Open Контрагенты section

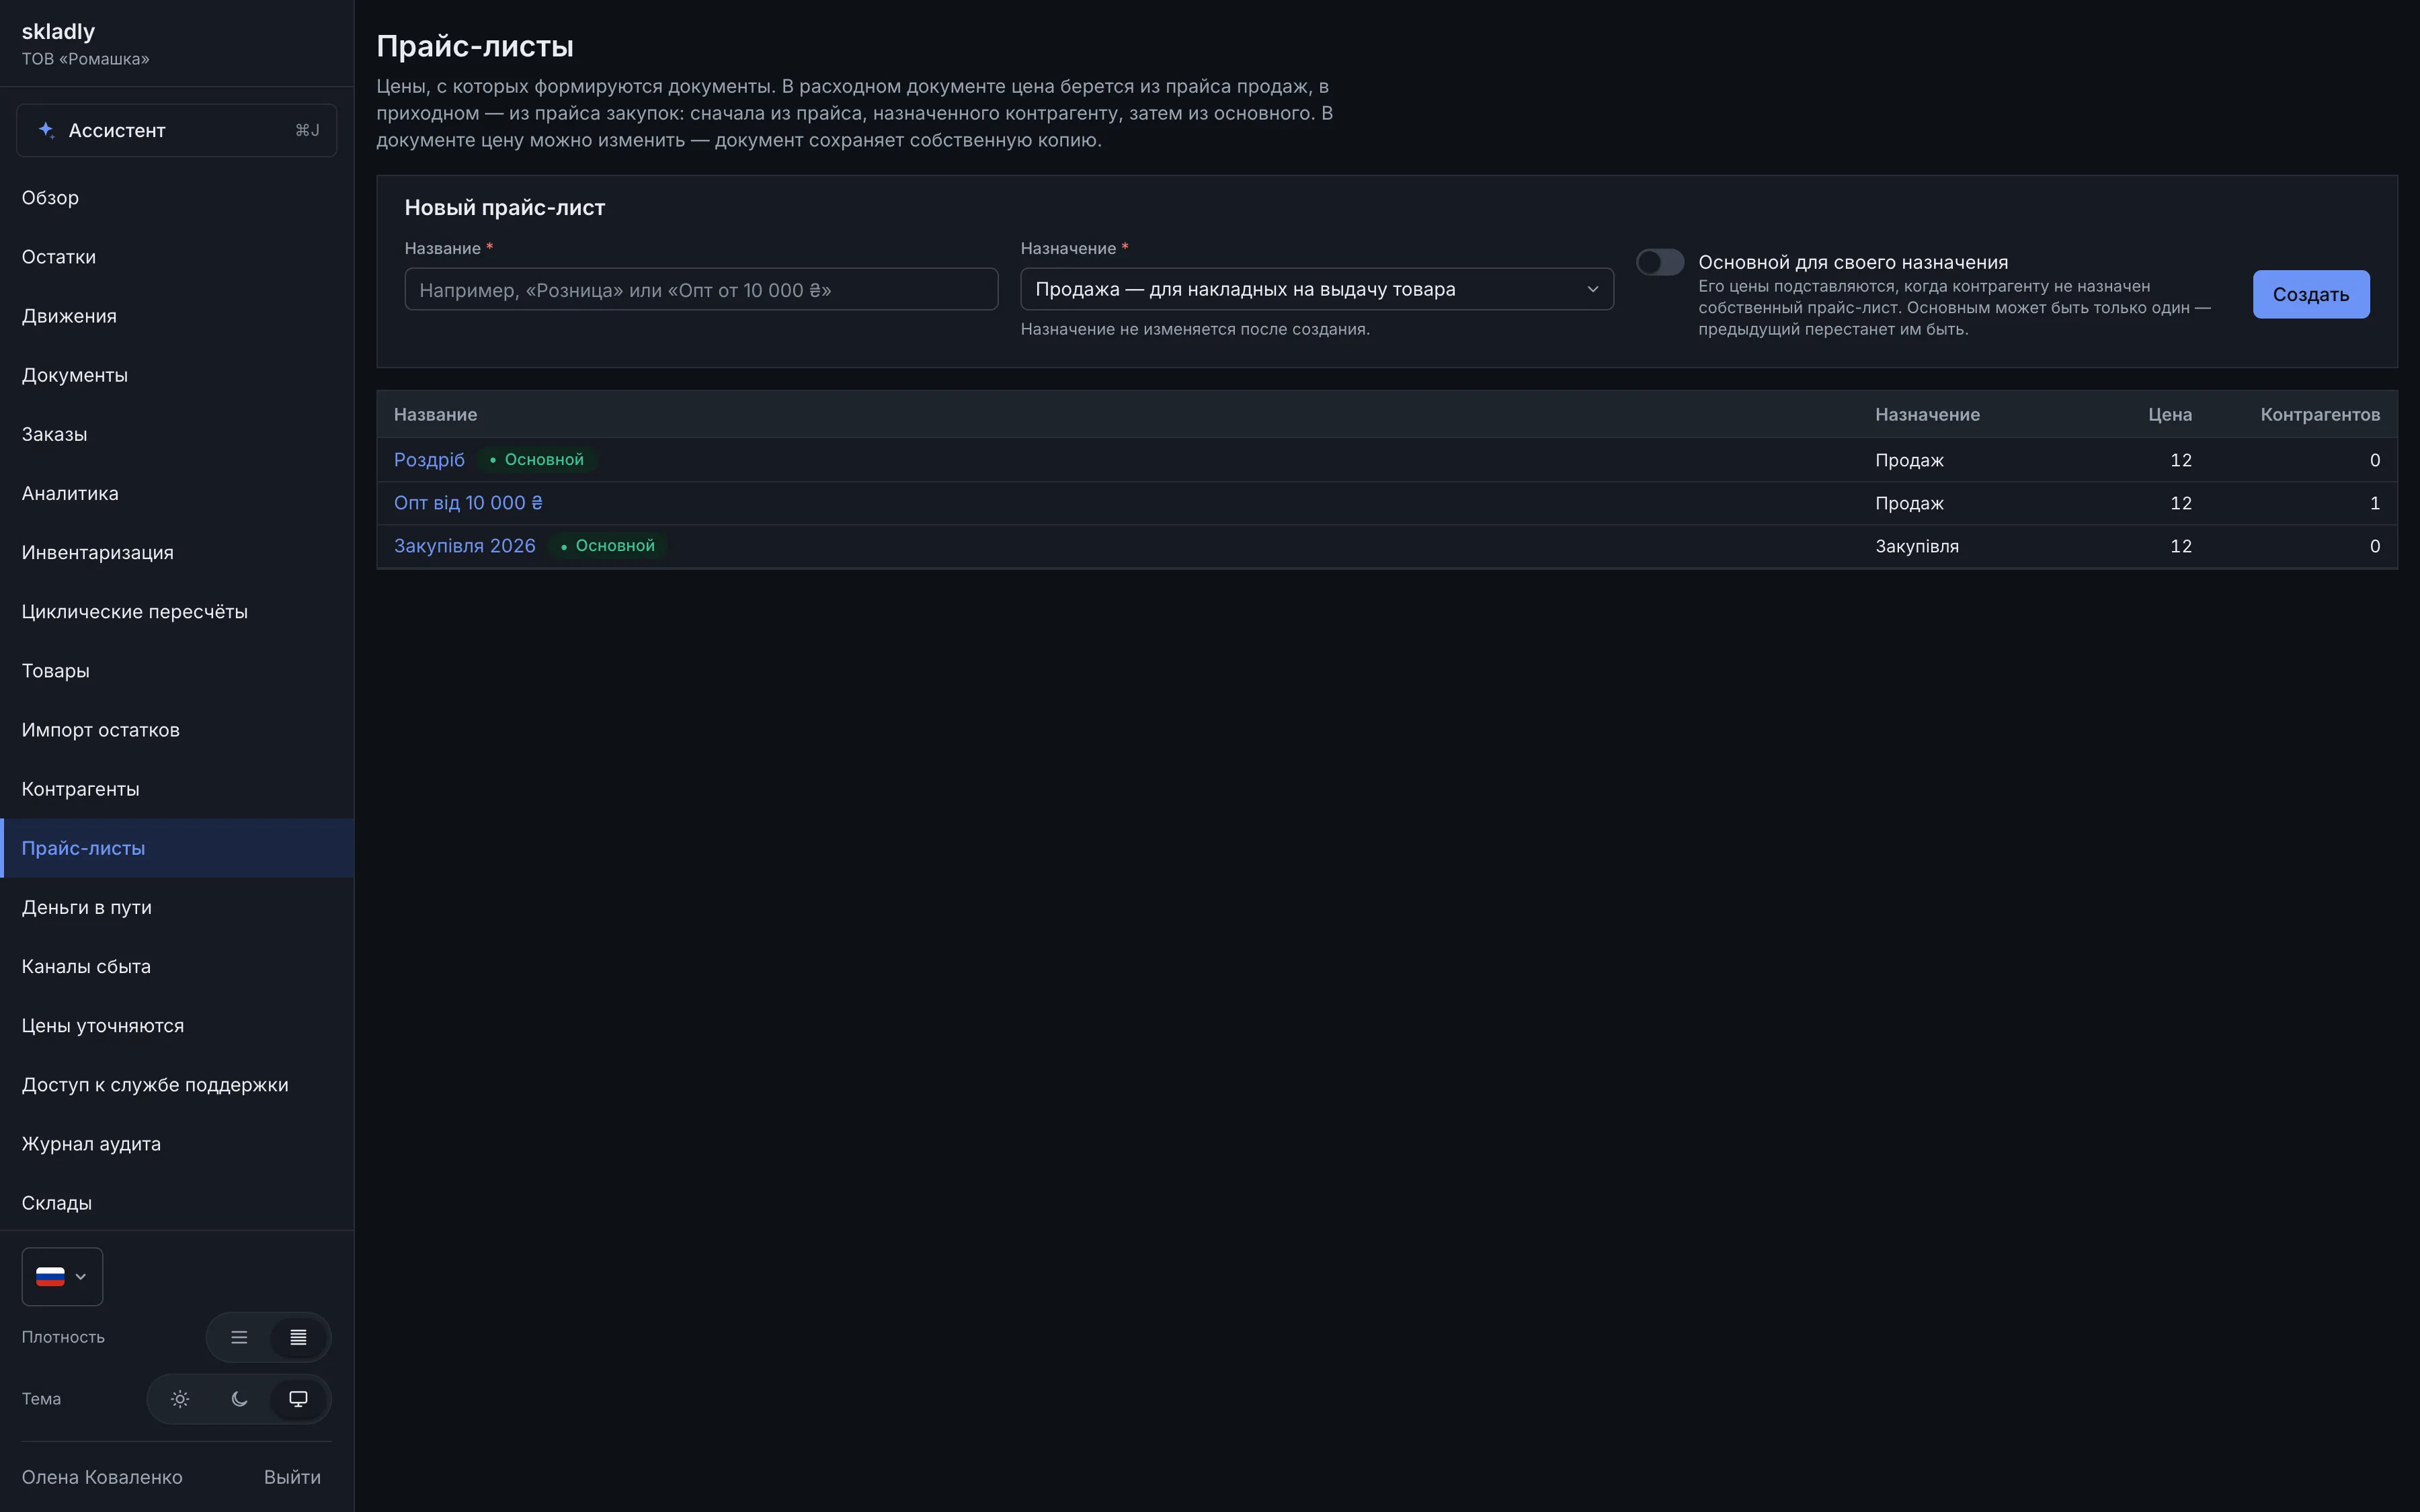[x=177, y=789]
